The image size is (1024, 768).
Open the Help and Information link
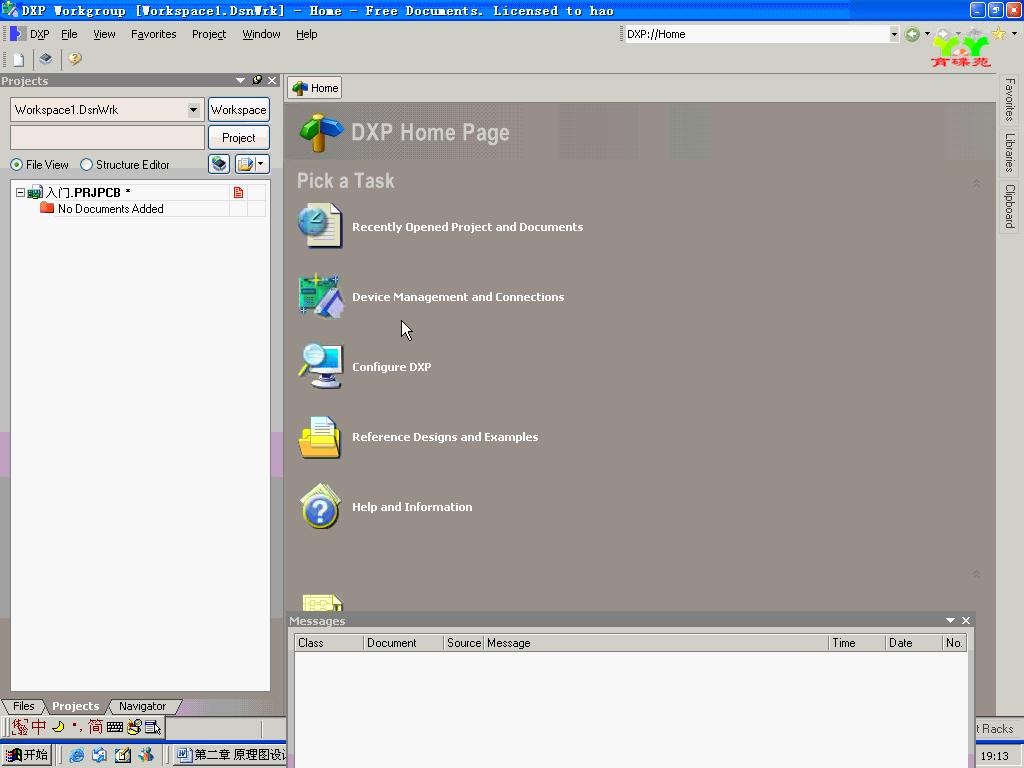point(412,507)
